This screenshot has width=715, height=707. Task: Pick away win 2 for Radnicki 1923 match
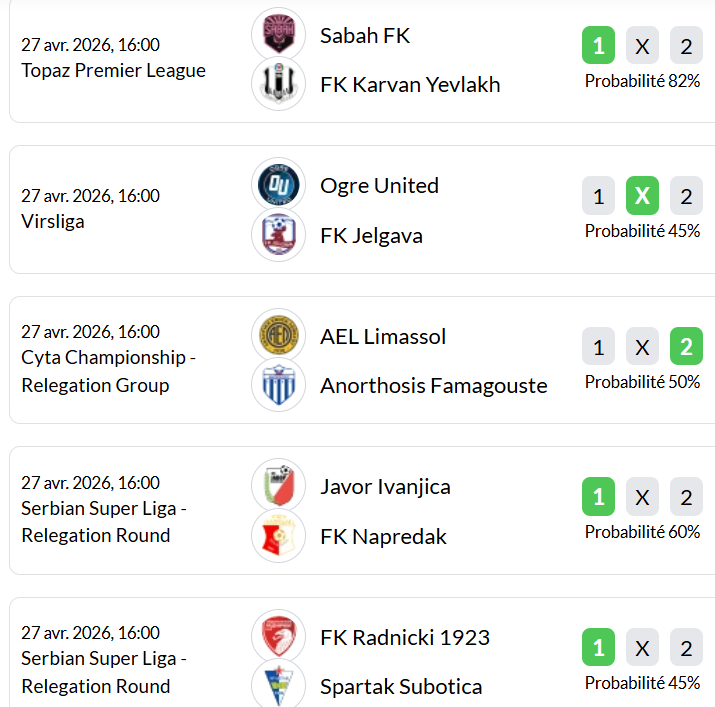tap(686, 648)
